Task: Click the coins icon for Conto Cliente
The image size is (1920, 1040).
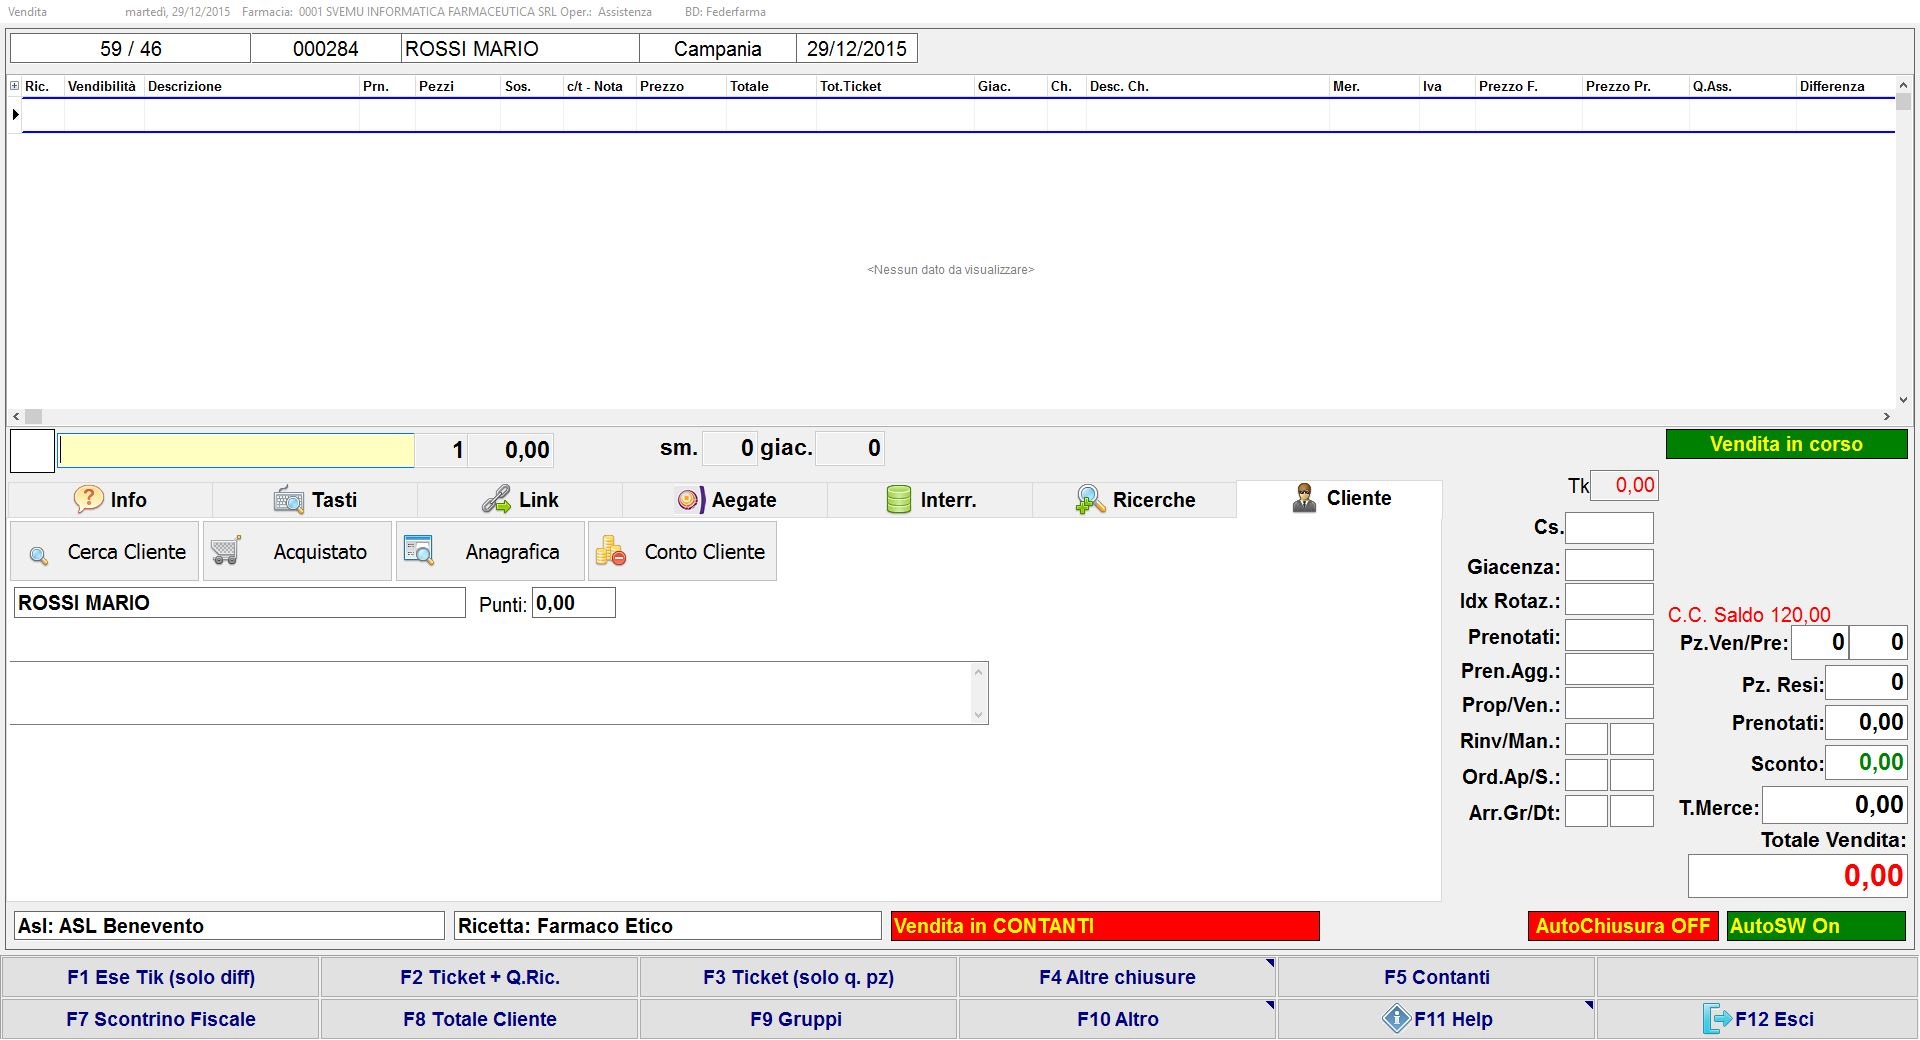Action: coord(610,552)
